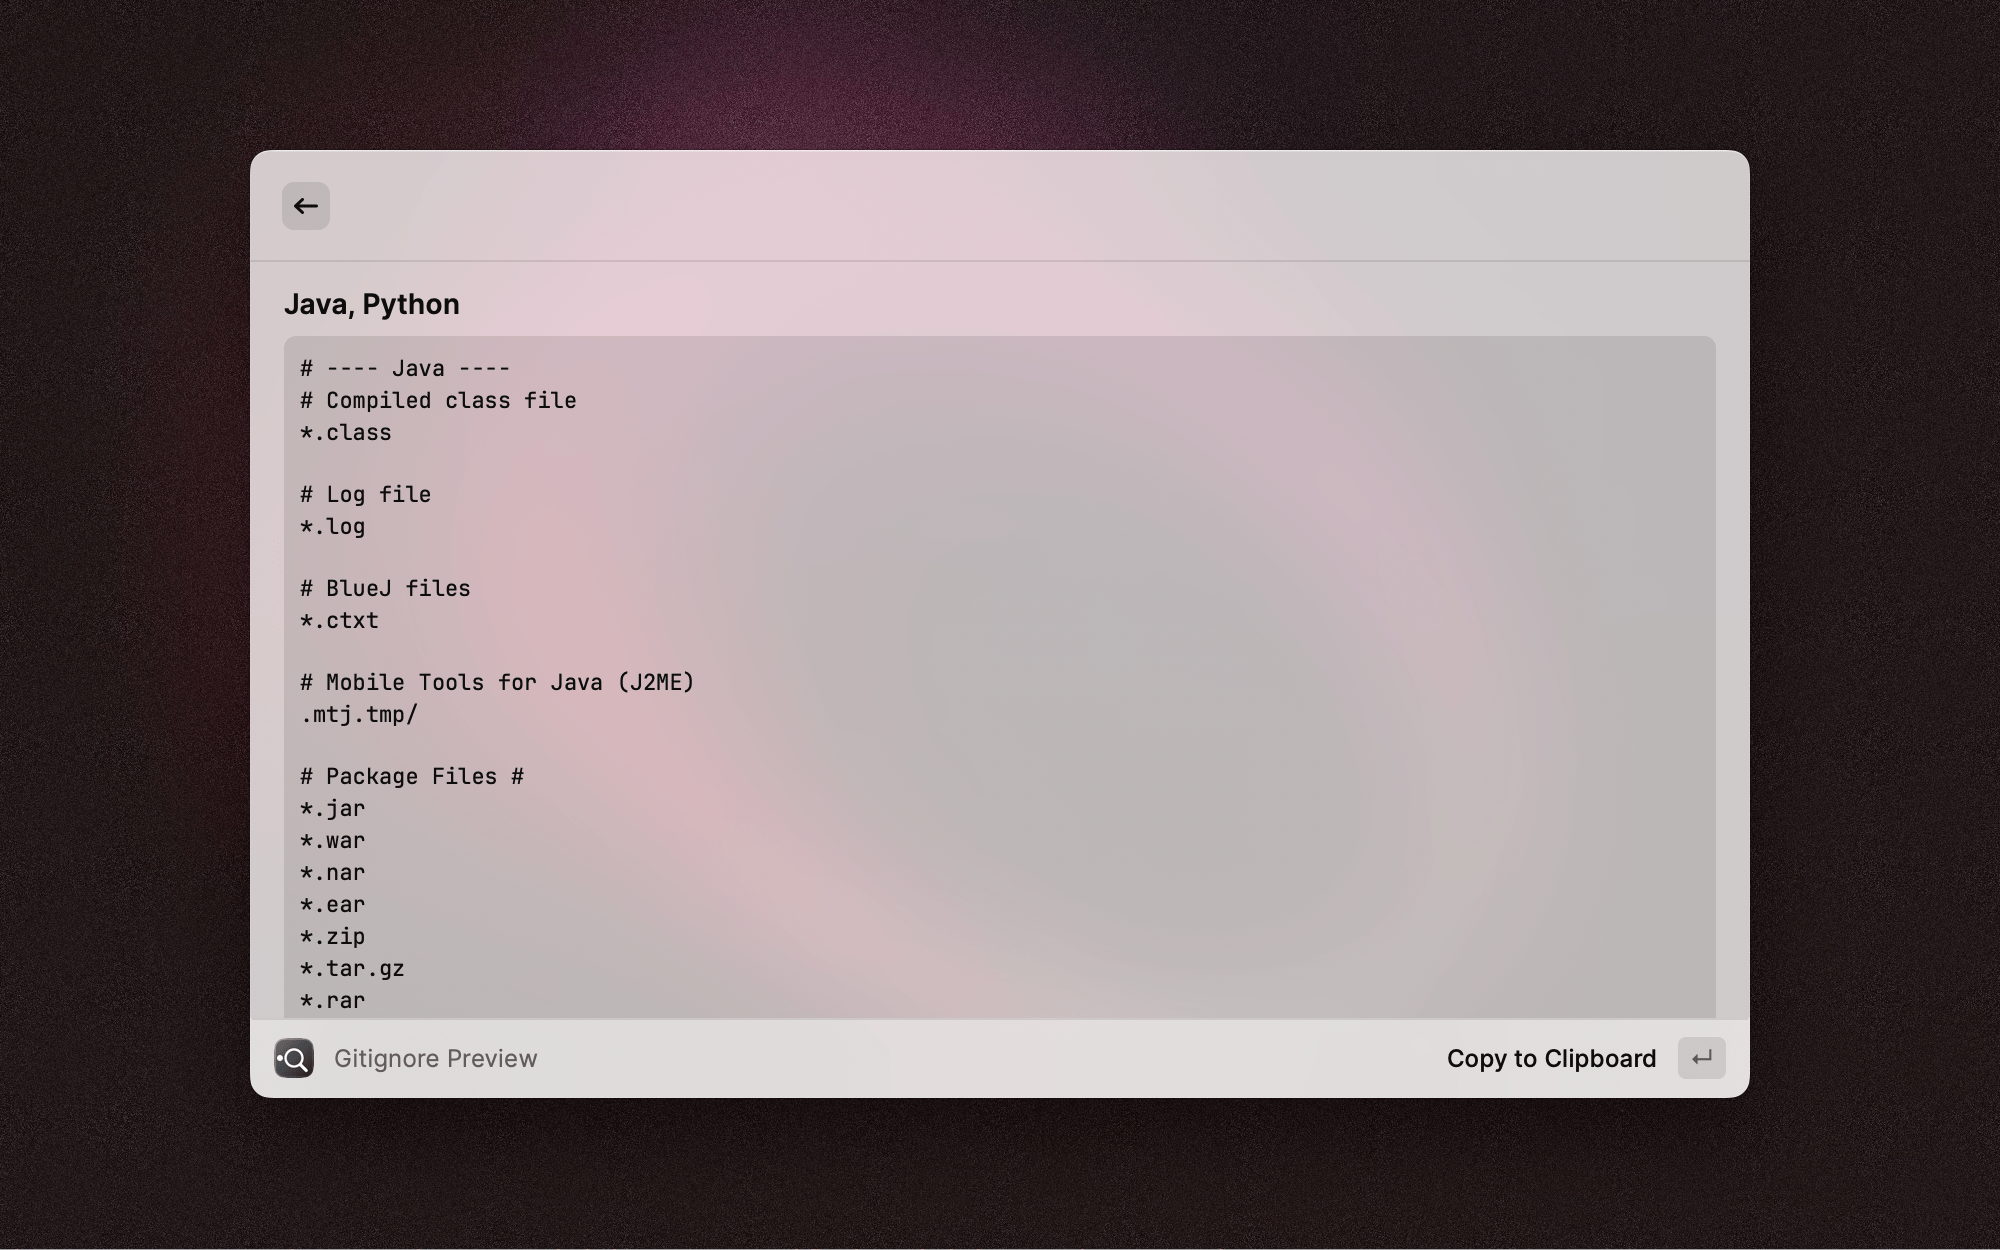The image size is (2000, 1250).
Task: Click the Gitignore Preview label
Action: click(435, 1058)
